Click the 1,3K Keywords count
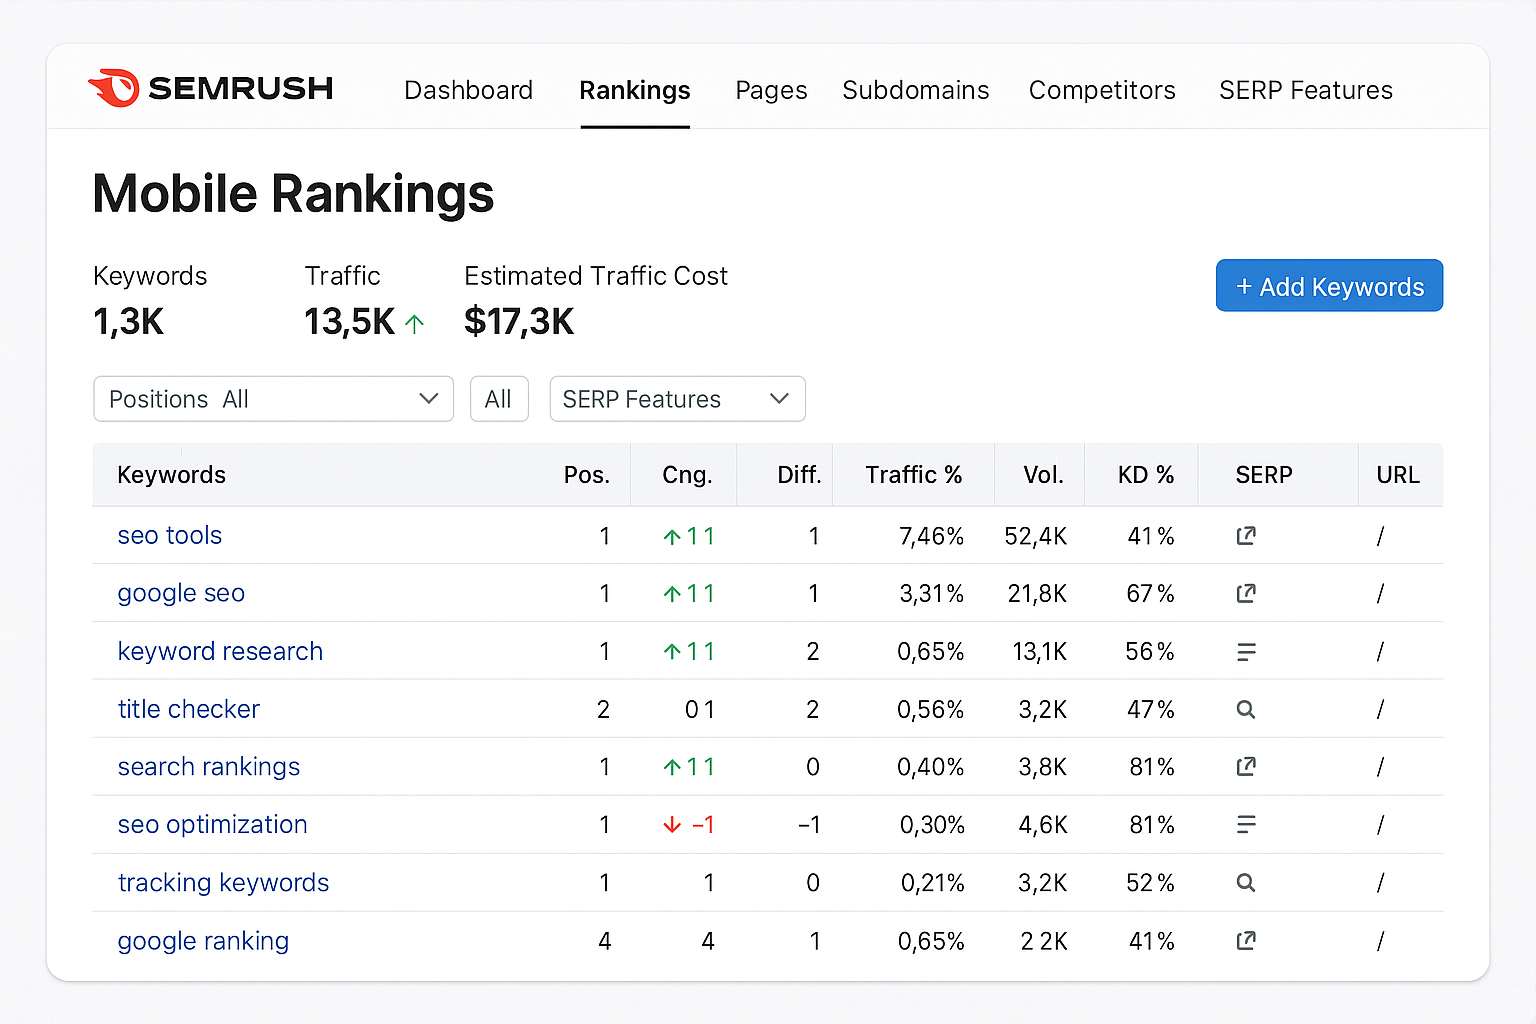Image resolution: width=1536 pixels, height=1024 pixels. [128, 322]
